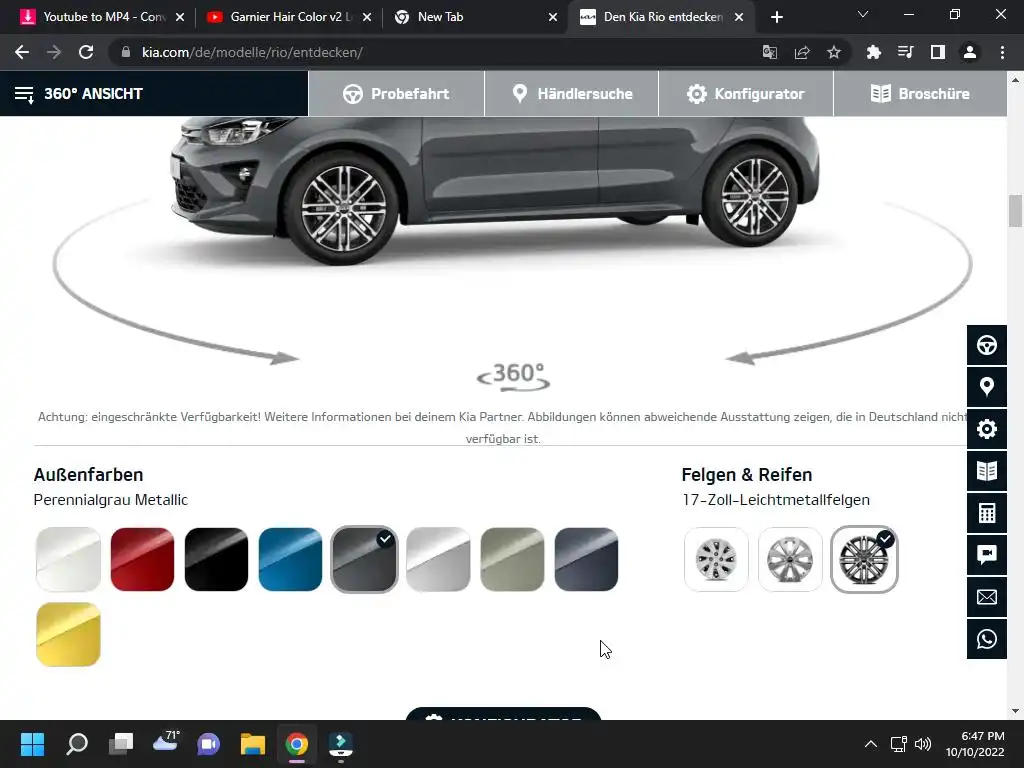Image resolution: width=1024 pixels, height=768 pixels.
Task: Show hidden system tray icons
Action: pyautogui.click(x=871, y=744)
